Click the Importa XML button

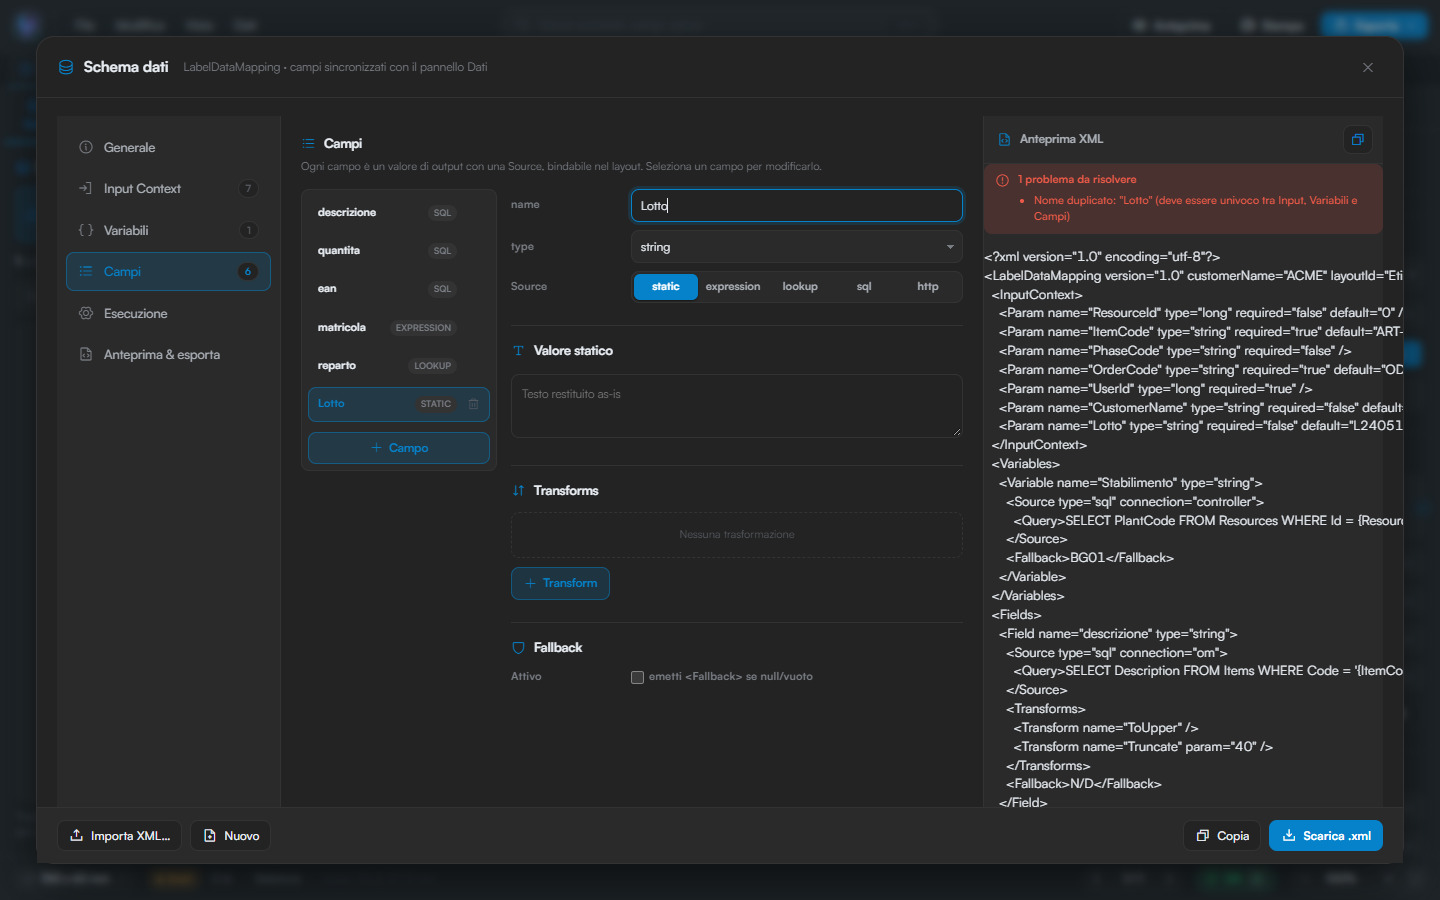(119, 836)
